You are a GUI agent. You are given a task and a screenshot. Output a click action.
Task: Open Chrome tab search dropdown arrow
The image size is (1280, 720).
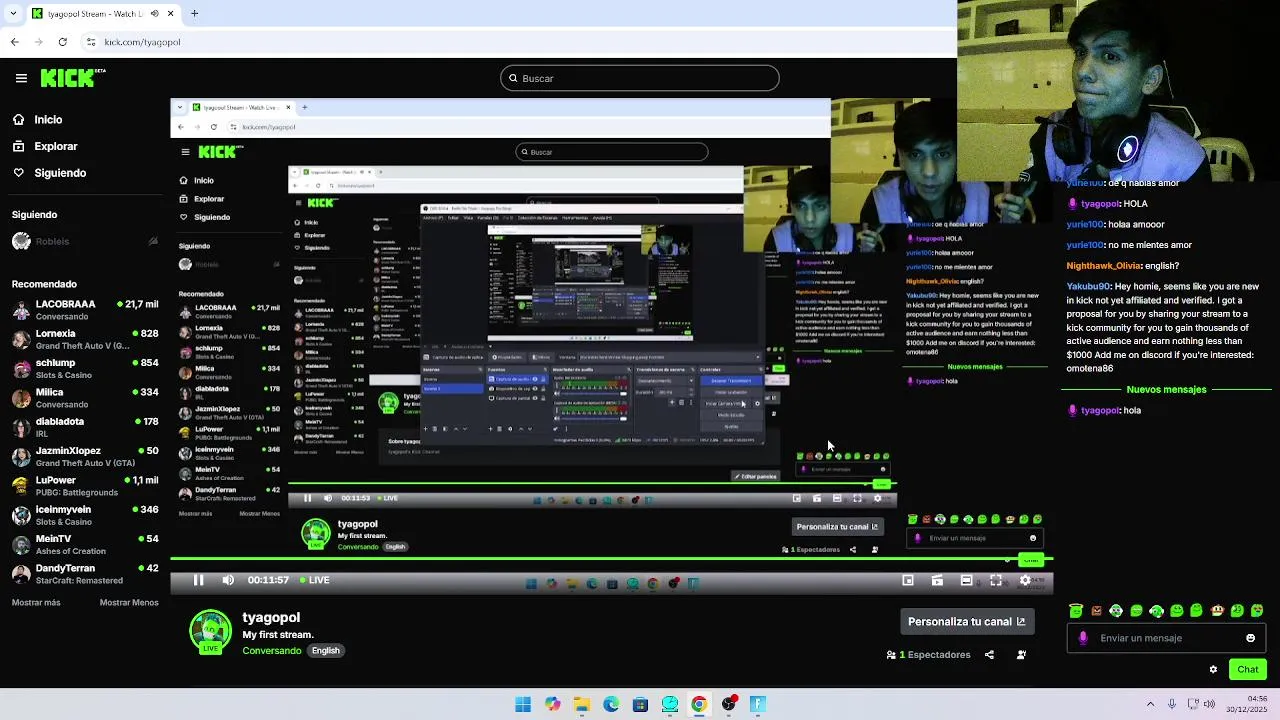(13, 13)
